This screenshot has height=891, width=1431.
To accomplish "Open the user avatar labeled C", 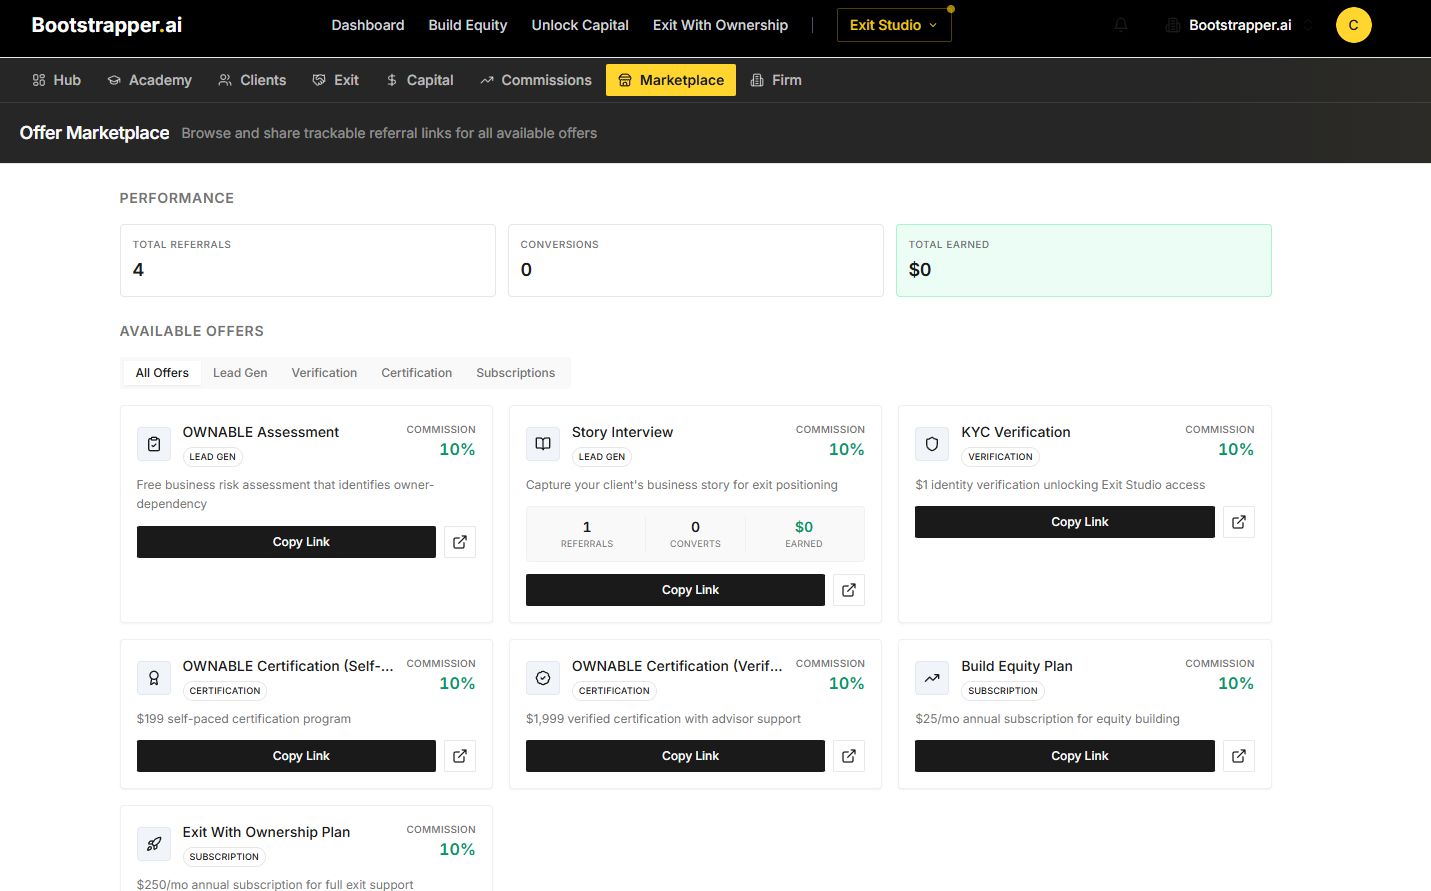I will (1353, 25).
